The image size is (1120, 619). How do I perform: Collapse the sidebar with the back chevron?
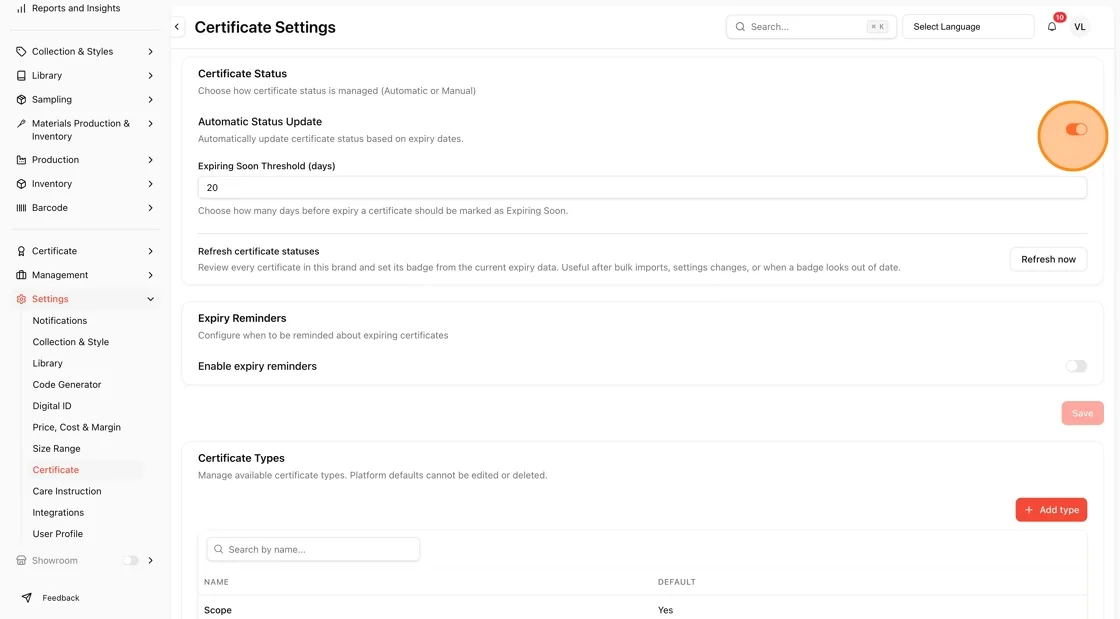[x=177, y=27]
